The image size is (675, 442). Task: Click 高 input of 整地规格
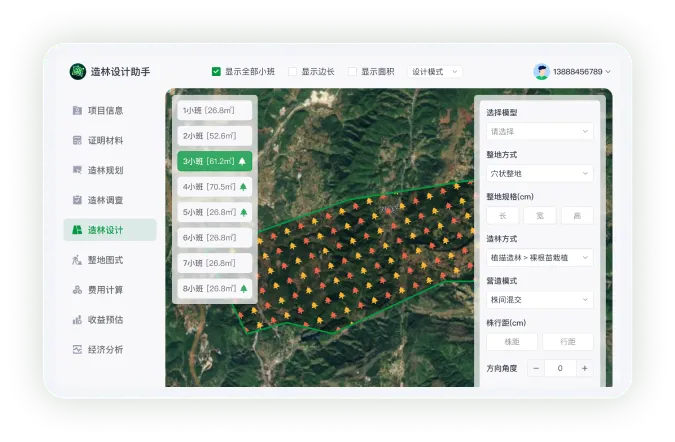pyautogui.click(x=577, y=216)
